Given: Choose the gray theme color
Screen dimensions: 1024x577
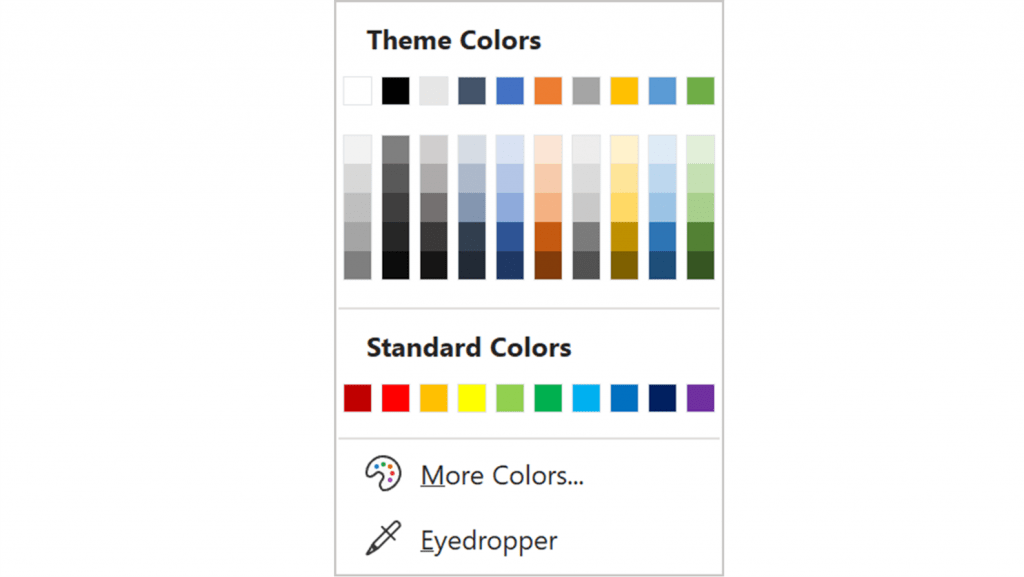Looking at the screenshot, I should click(585, 90).
